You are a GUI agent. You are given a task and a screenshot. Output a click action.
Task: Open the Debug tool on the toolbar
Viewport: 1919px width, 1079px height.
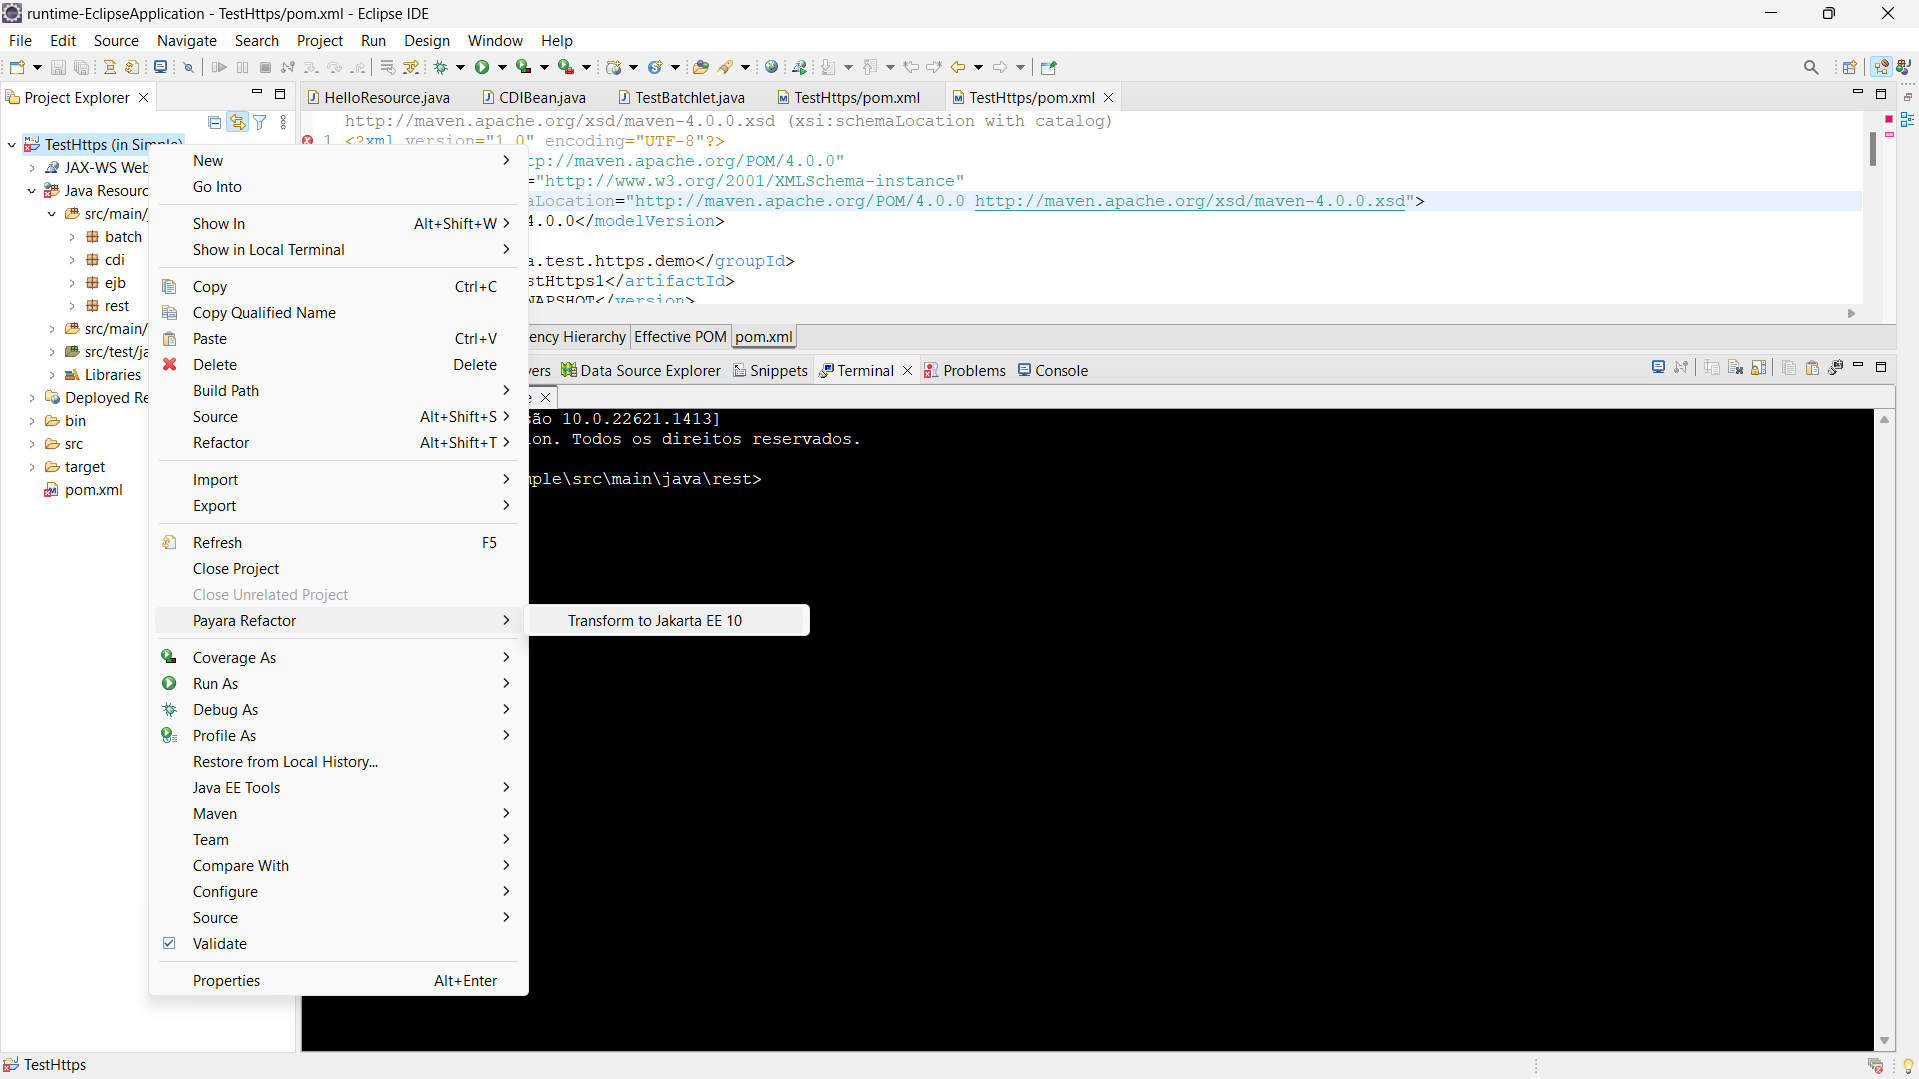coord(443,67)
